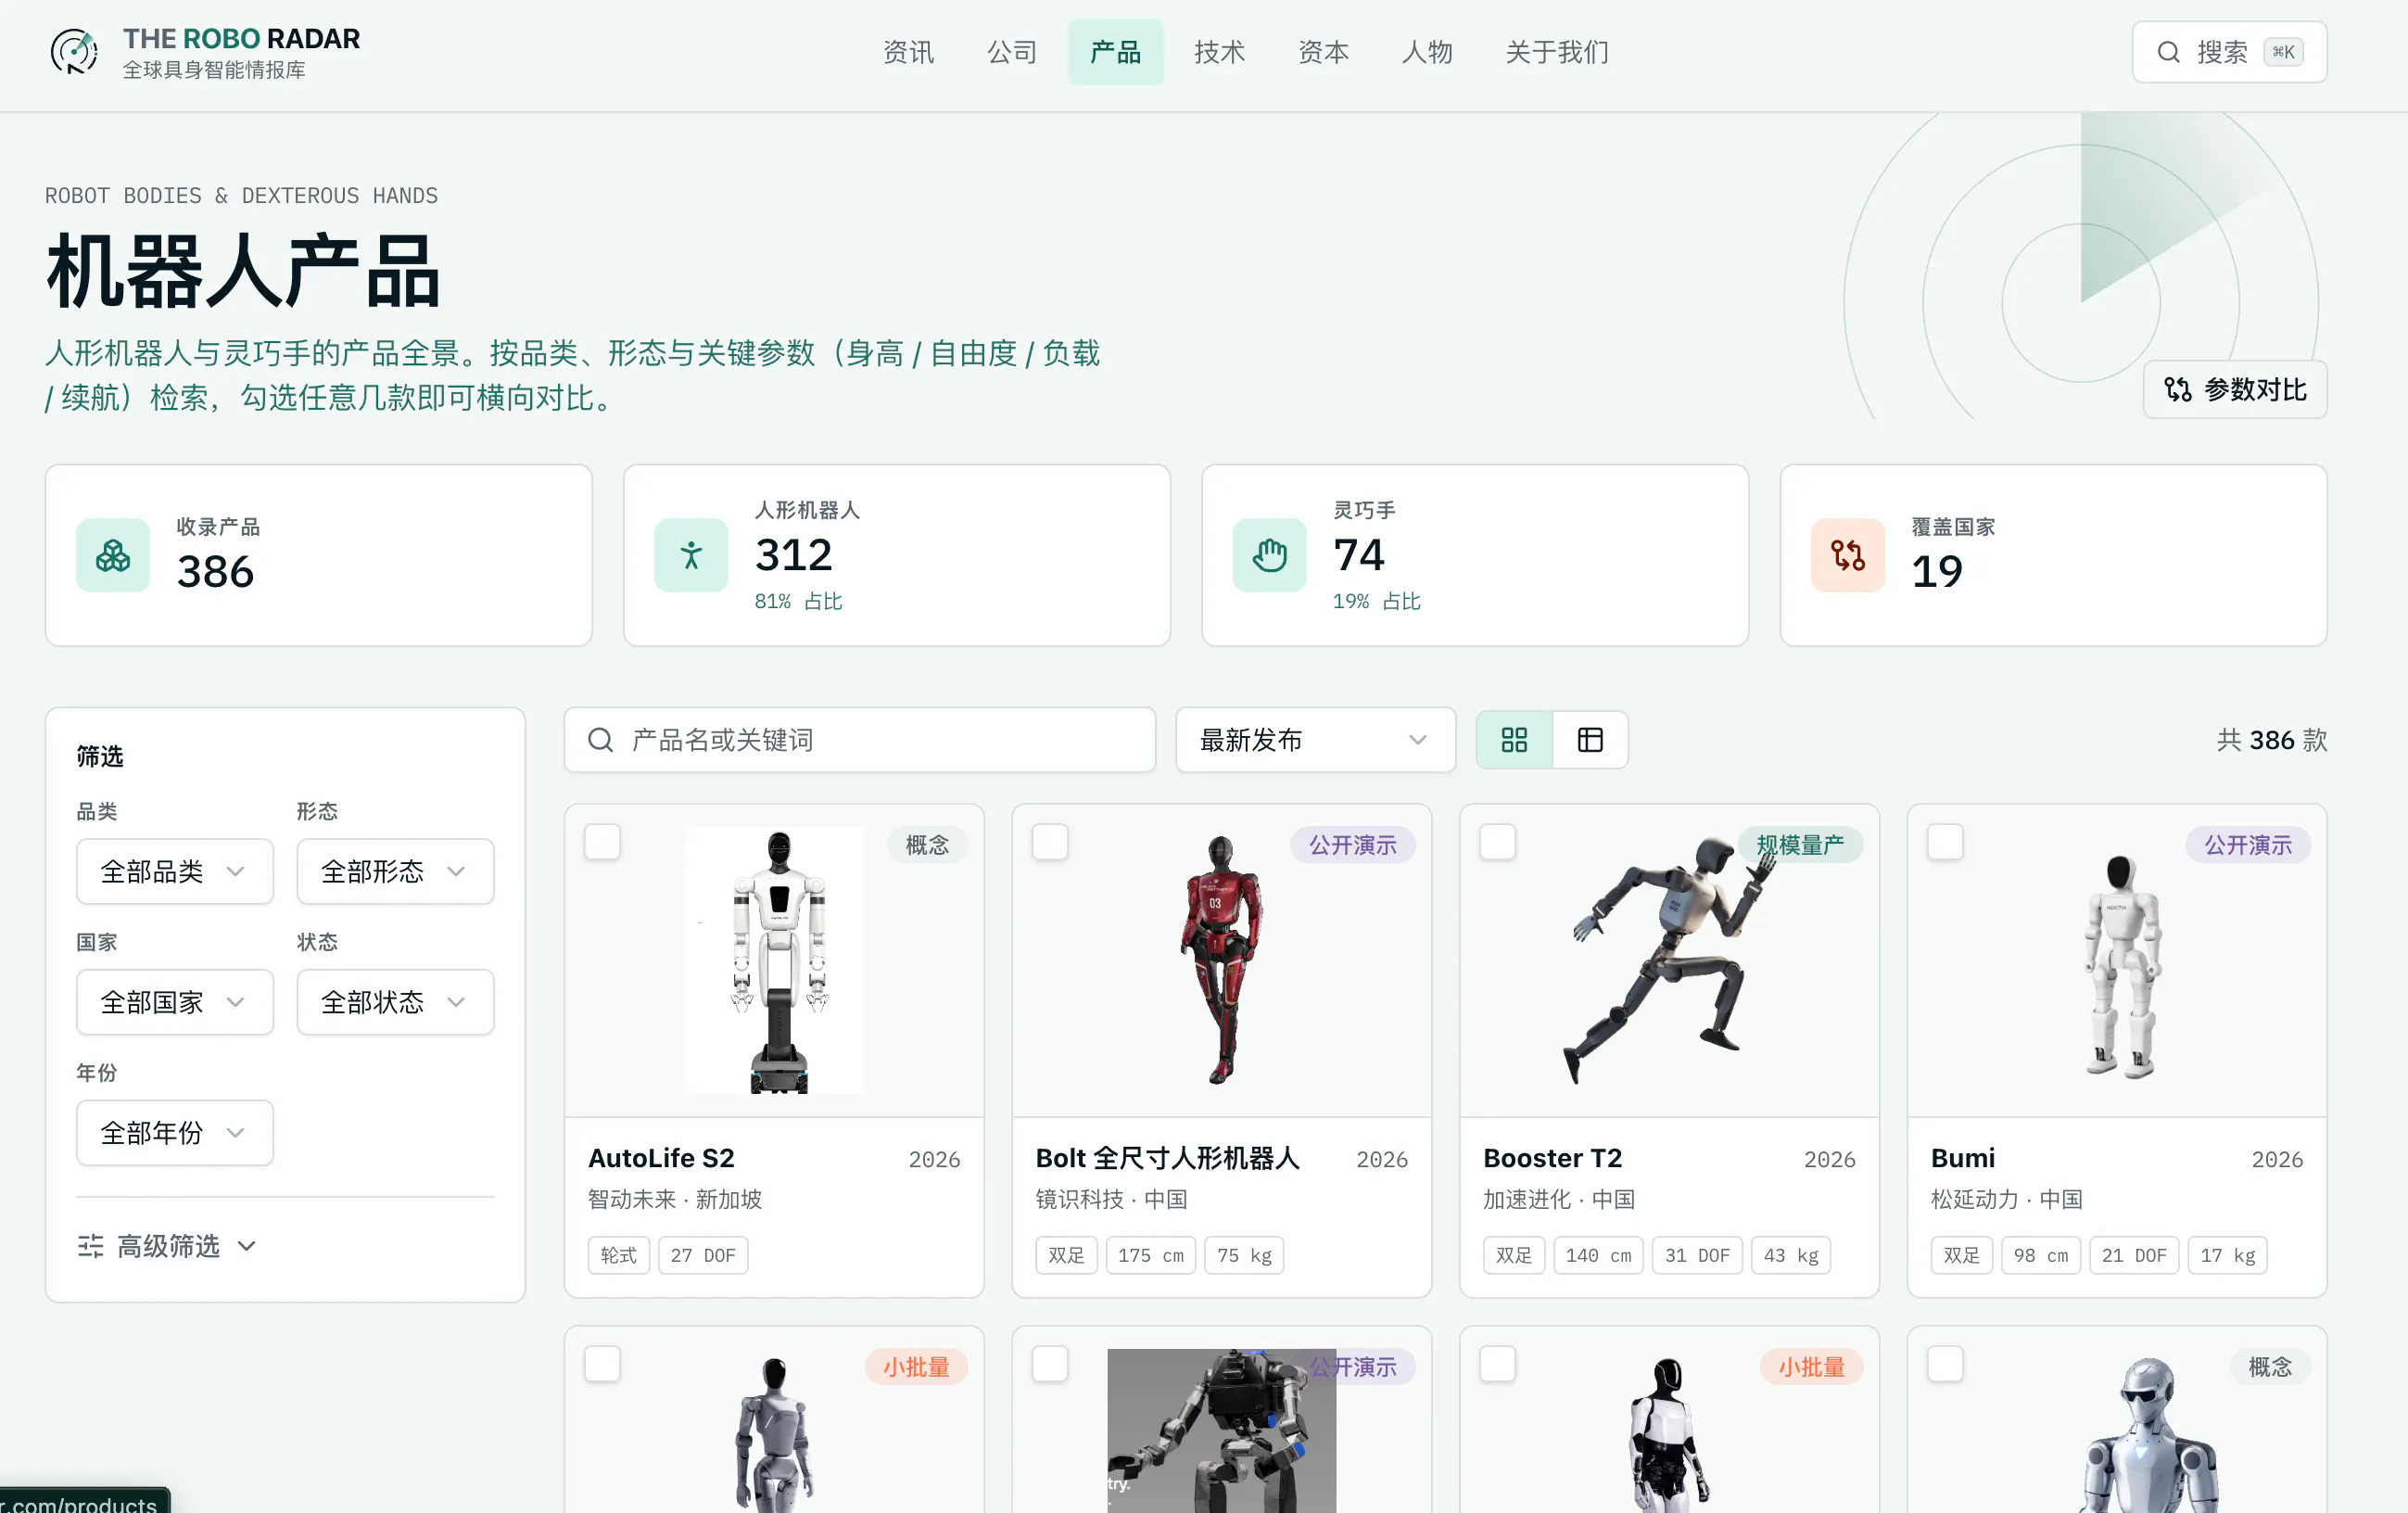This screenshot has height=1513, width=2408.
Task: Click the 98 cm tag
Action: (x=2041, y=1255)
